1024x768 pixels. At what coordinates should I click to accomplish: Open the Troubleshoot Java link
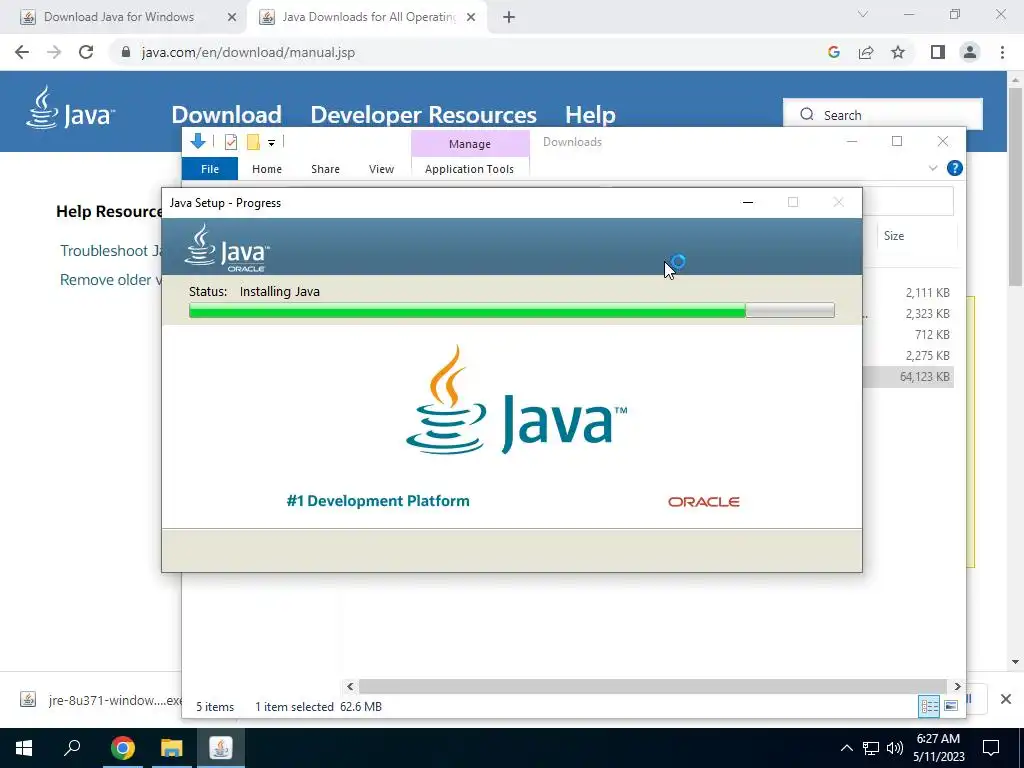point(111,251)
